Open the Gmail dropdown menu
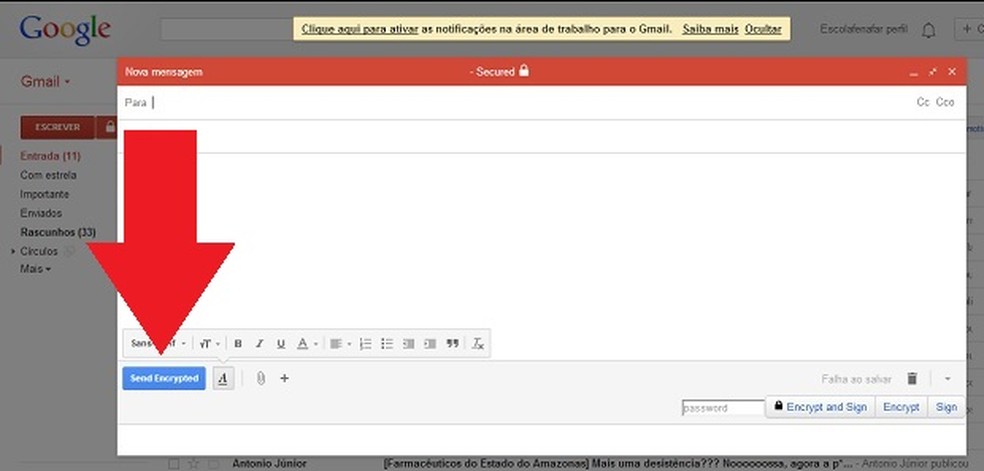Screen dimensions: 984x471 [x=45, y=82]
